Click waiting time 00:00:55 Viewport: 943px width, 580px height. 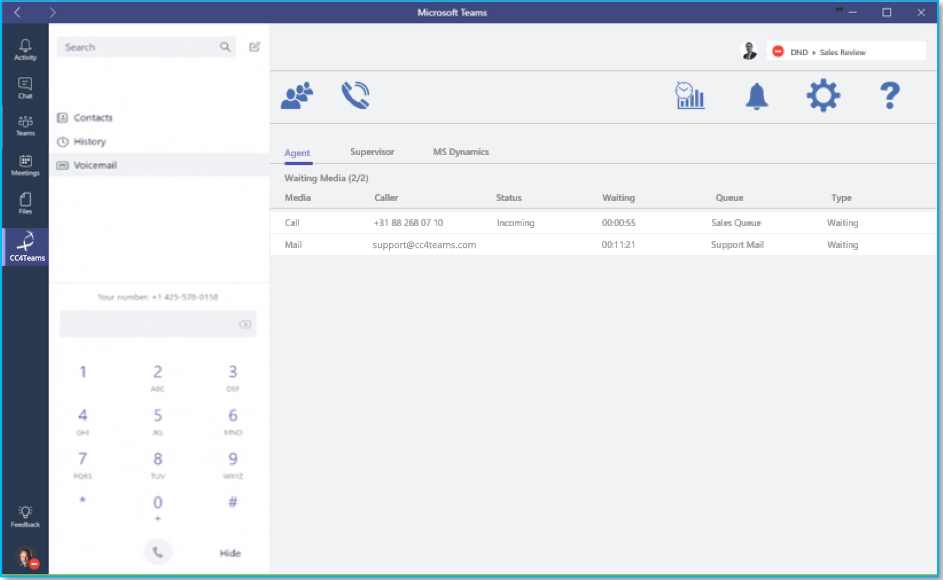[618, 223]
